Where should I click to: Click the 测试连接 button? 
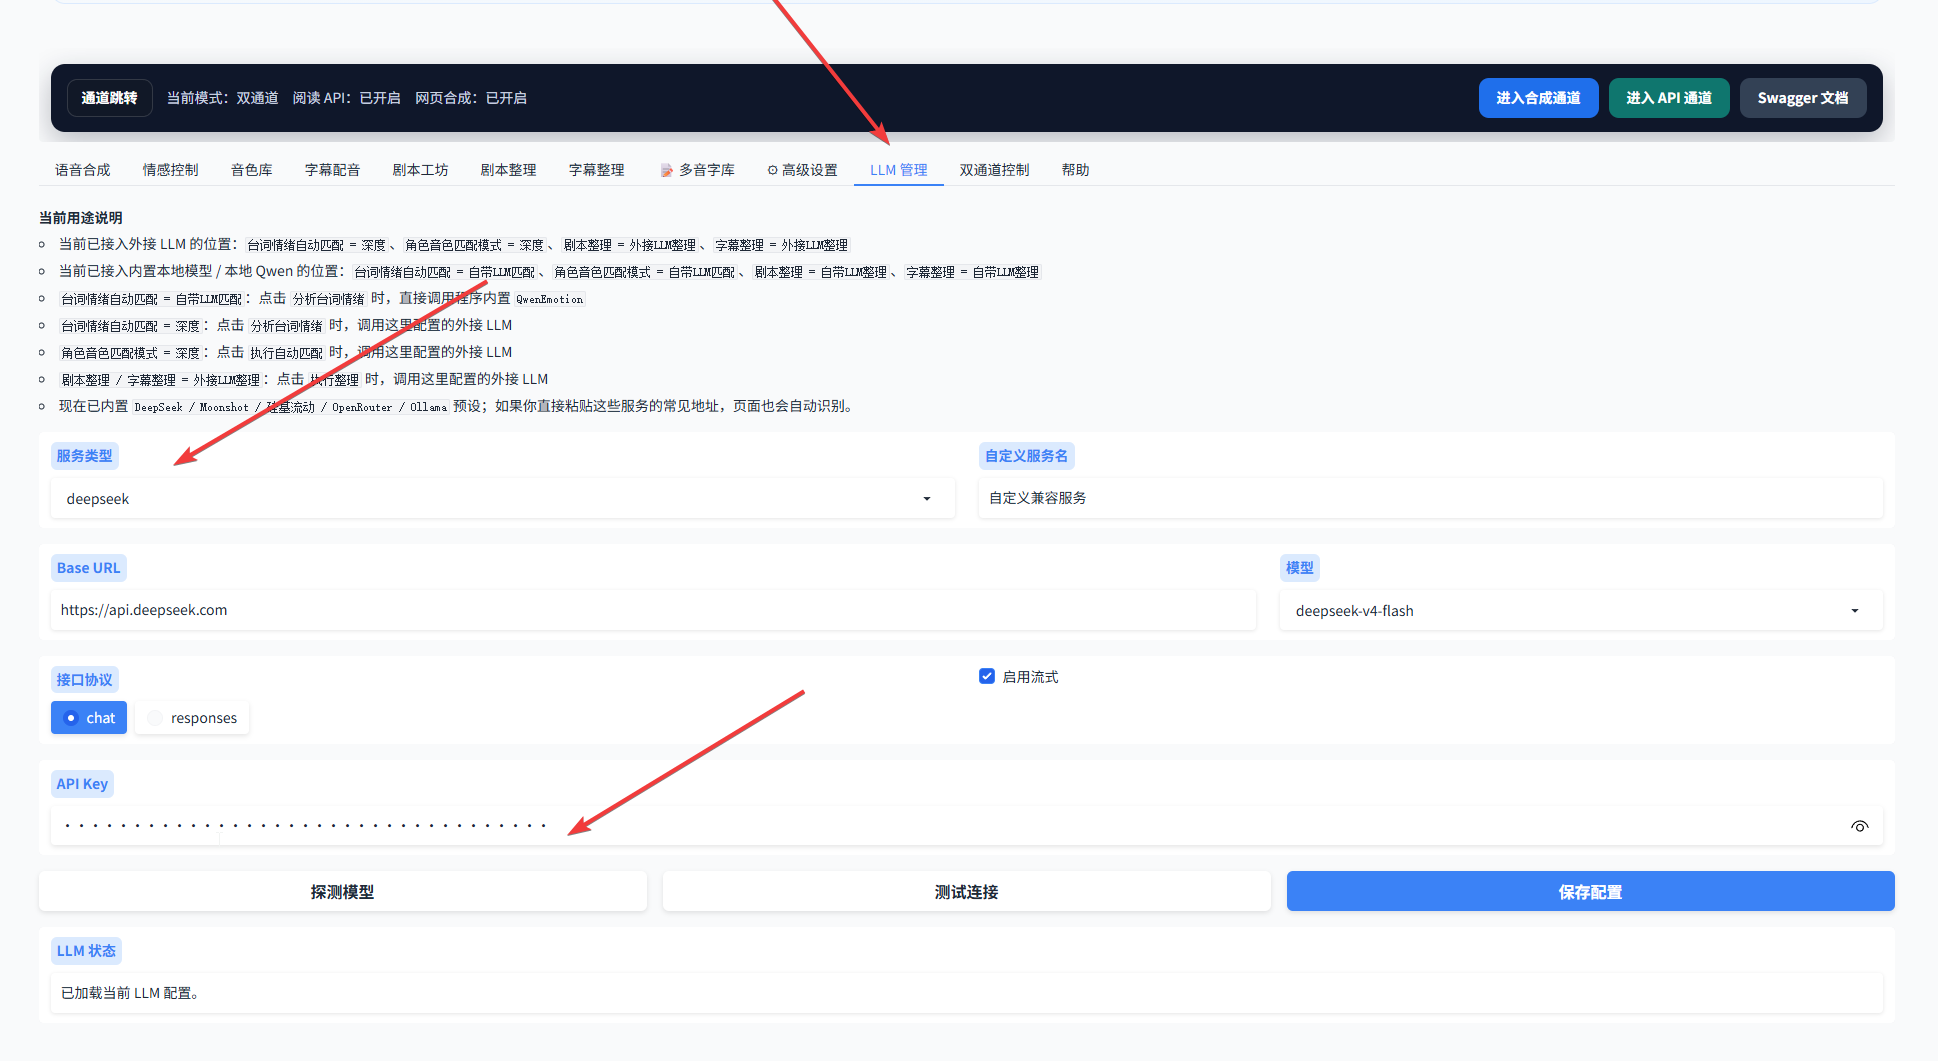point(967,891)
